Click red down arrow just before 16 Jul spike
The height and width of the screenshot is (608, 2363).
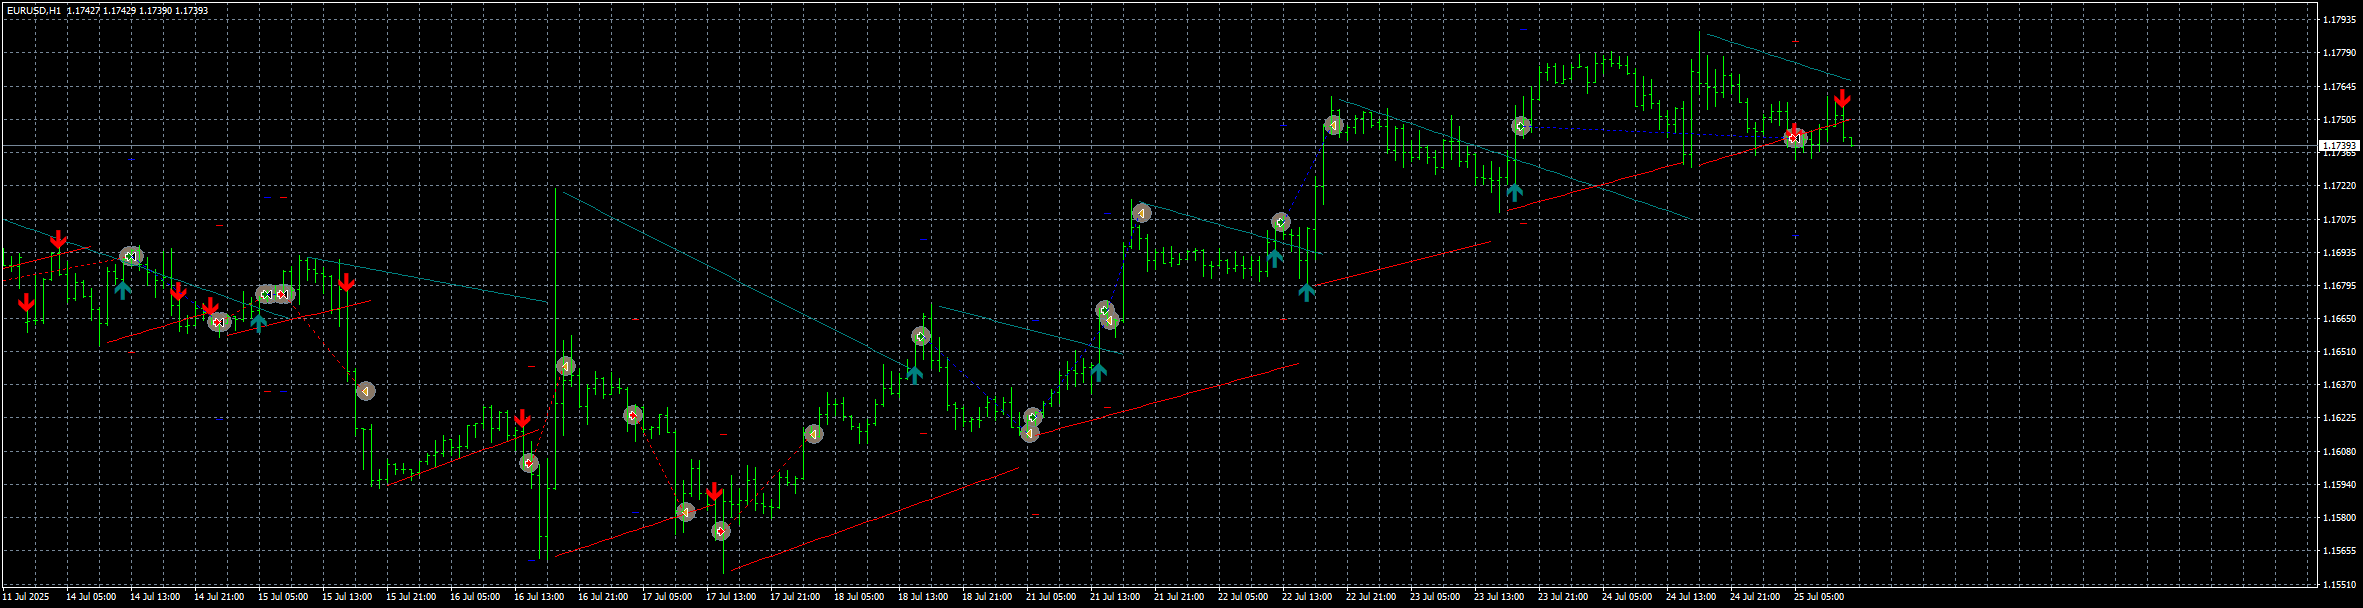[x=522, y=418]
